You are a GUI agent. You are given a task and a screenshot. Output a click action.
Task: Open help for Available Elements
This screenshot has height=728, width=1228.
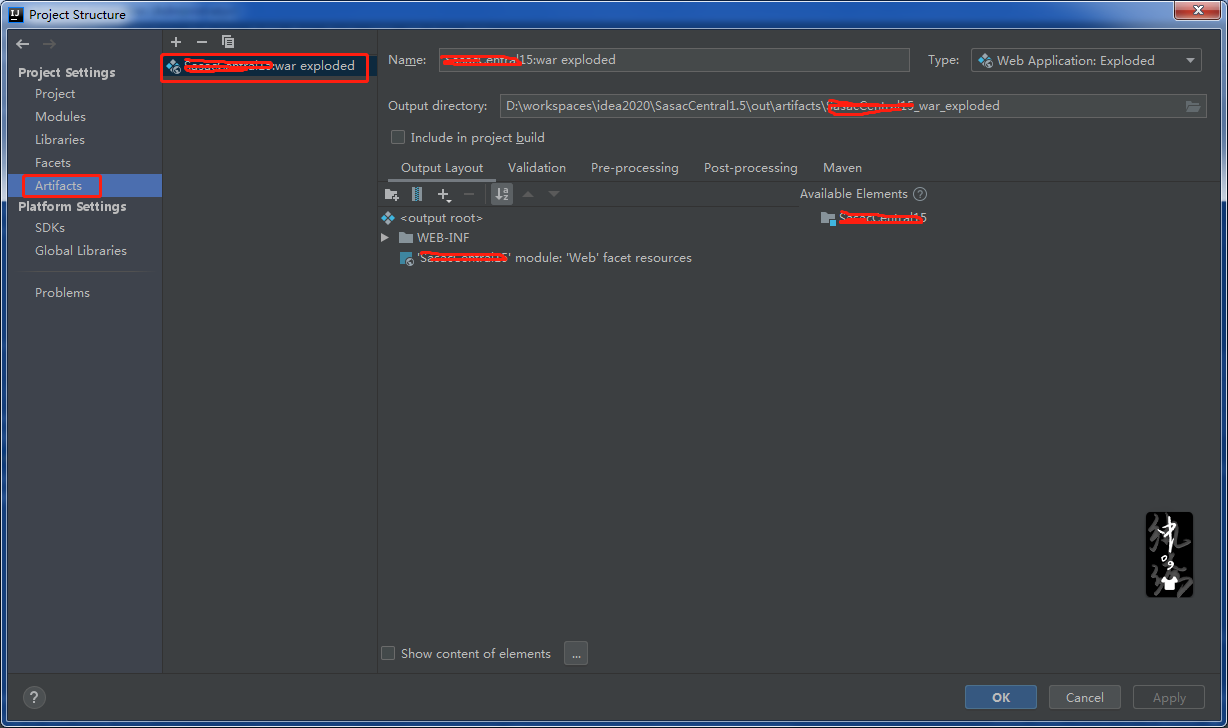coord(920,194)
